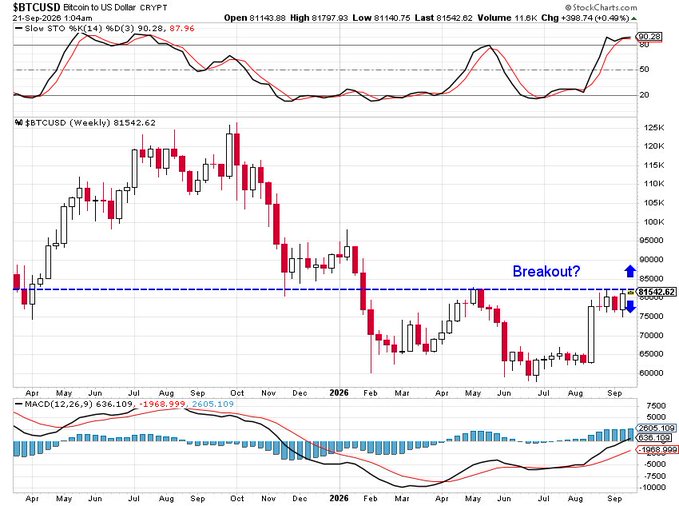Click the 90000 price axis label
The width and height of the screenshot is (679, 506).
[651, 259]
